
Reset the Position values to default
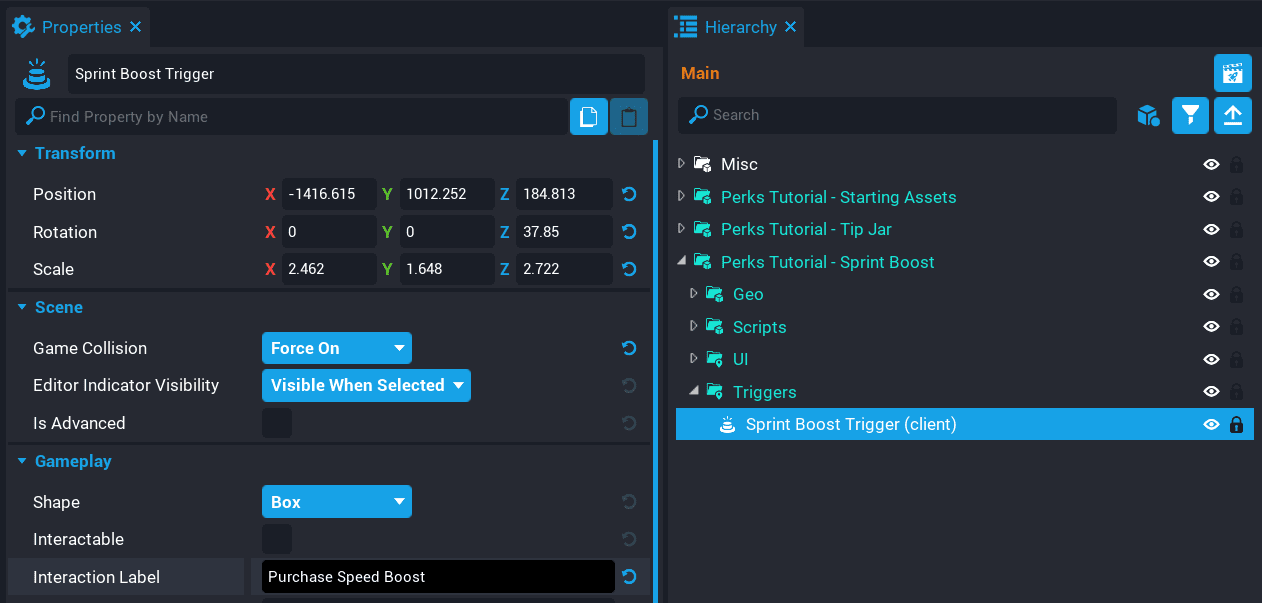[629, 194]
